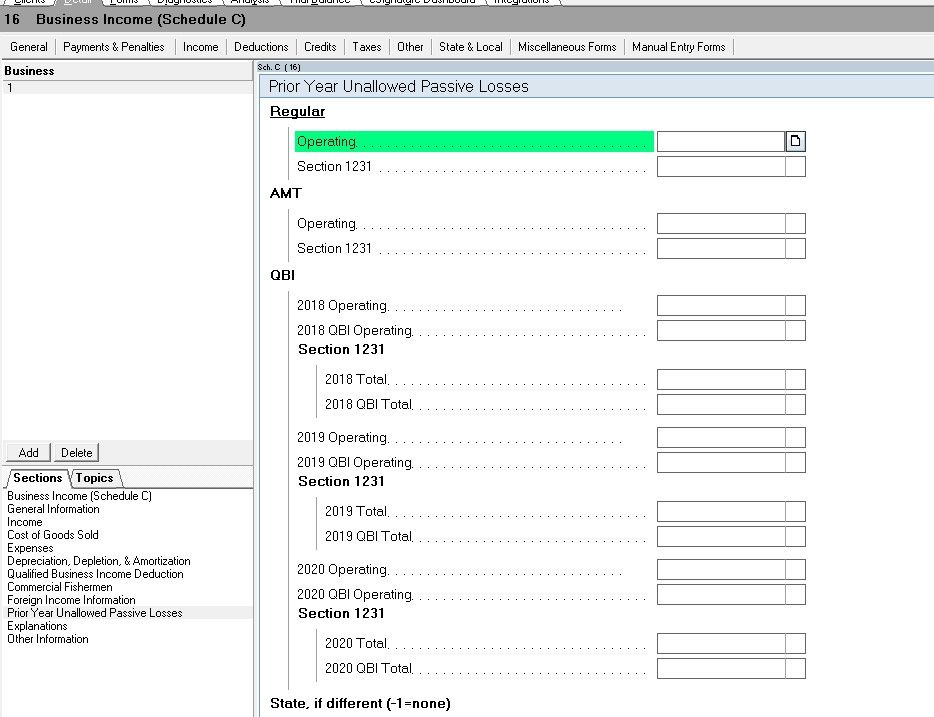Select the Cost of Goods Sold section
This screenshot has height=717, width=934.
click(x=52, y=534)
